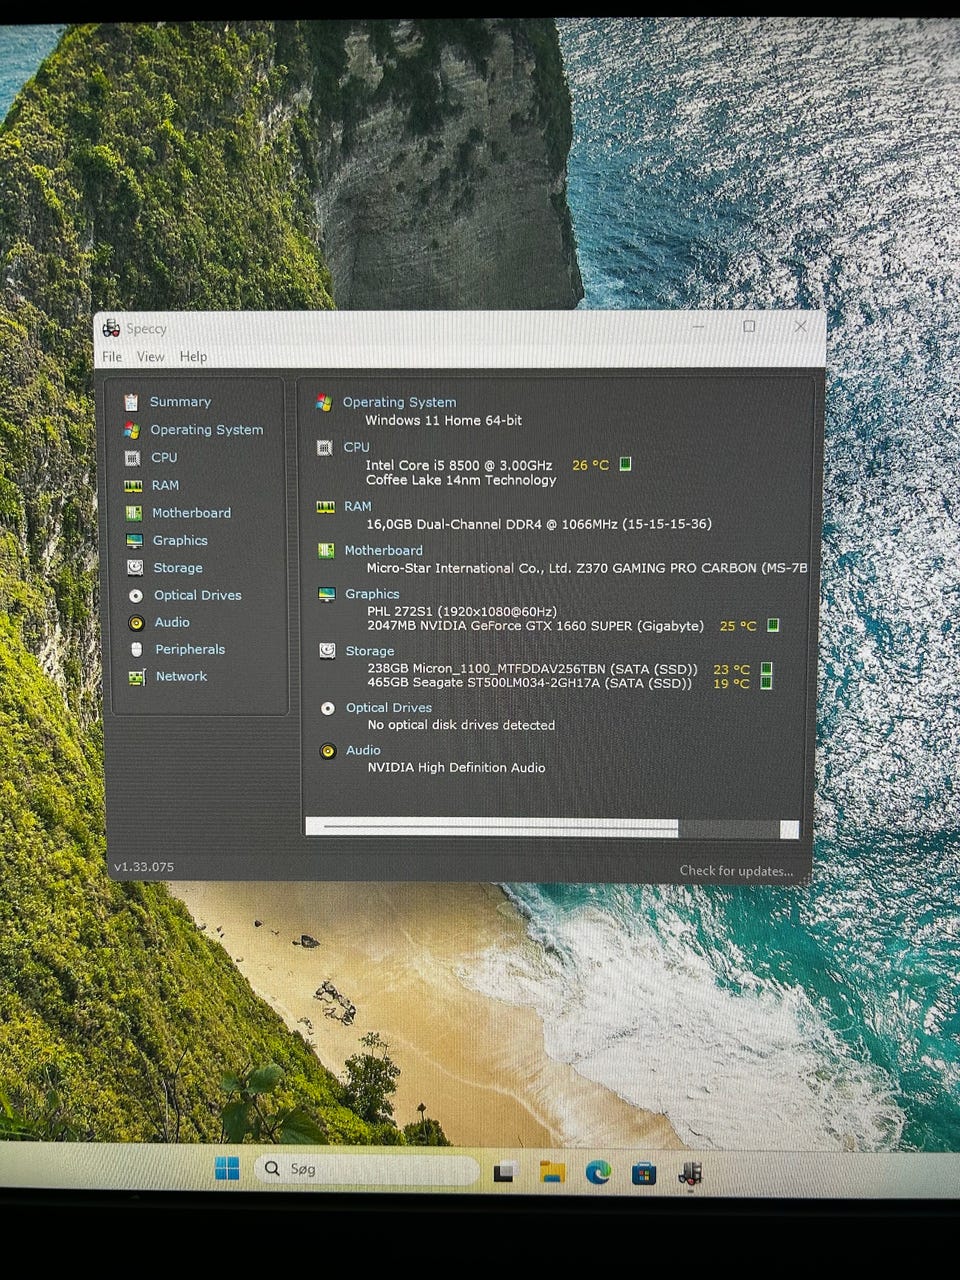Click the Windows flag icon beside Operating System heading

click(x=324, y=402)
